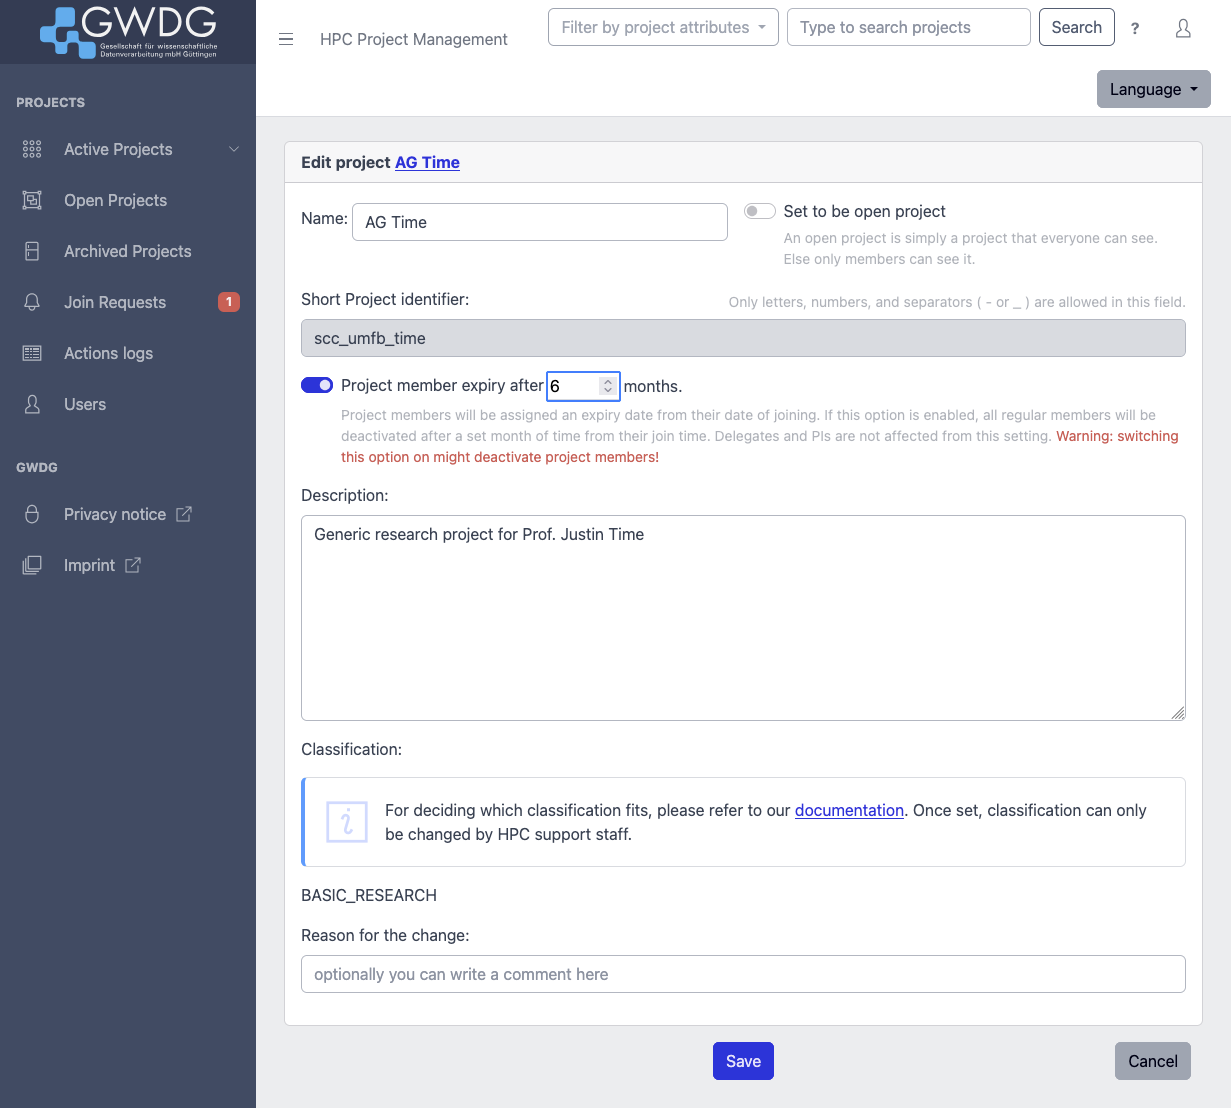Open the Privacy notice external link
Image resolution: width=1231 pixels, height=1108 pixels.
(115, 514)
